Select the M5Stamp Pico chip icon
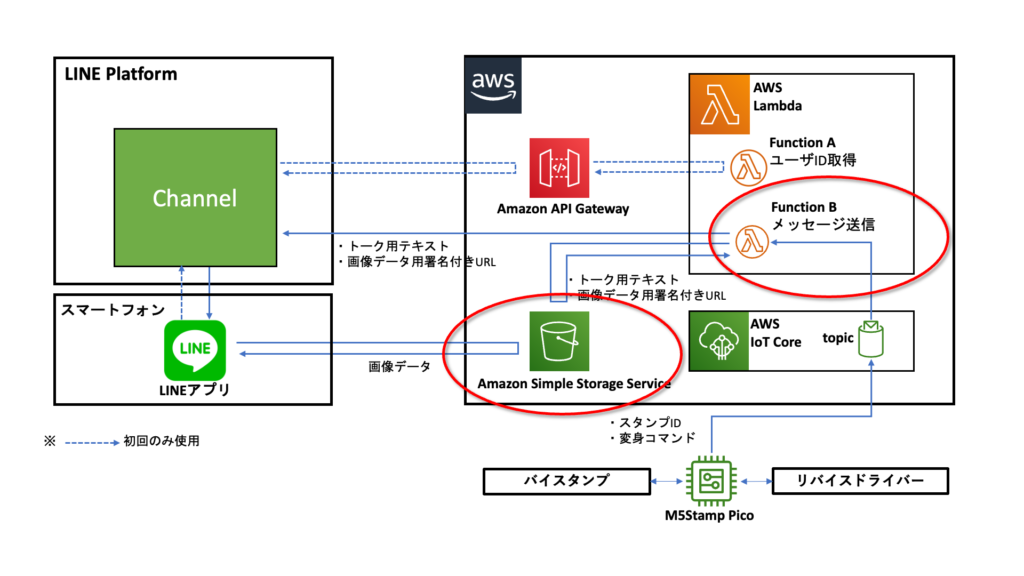This screenshot has width=1024, height=576. point(712,481)
